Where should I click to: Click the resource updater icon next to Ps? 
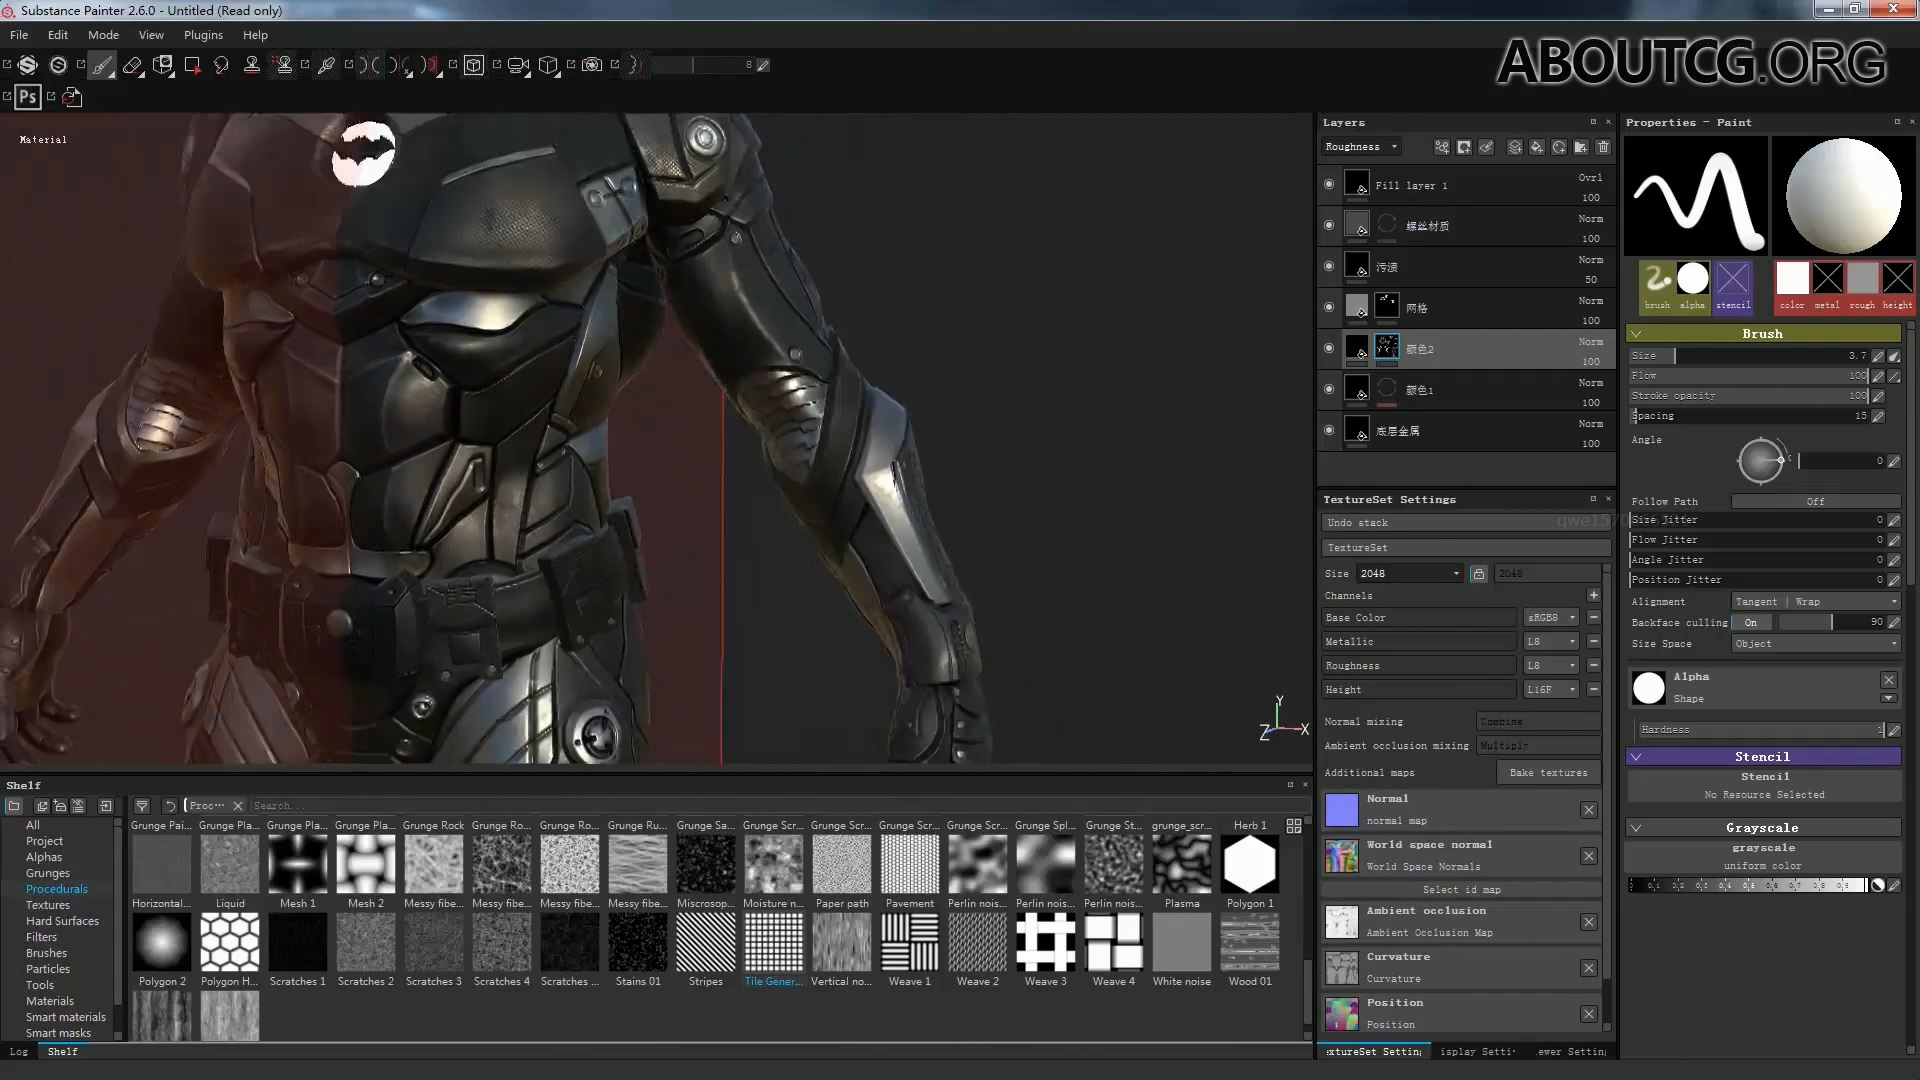tap(72, 97)
